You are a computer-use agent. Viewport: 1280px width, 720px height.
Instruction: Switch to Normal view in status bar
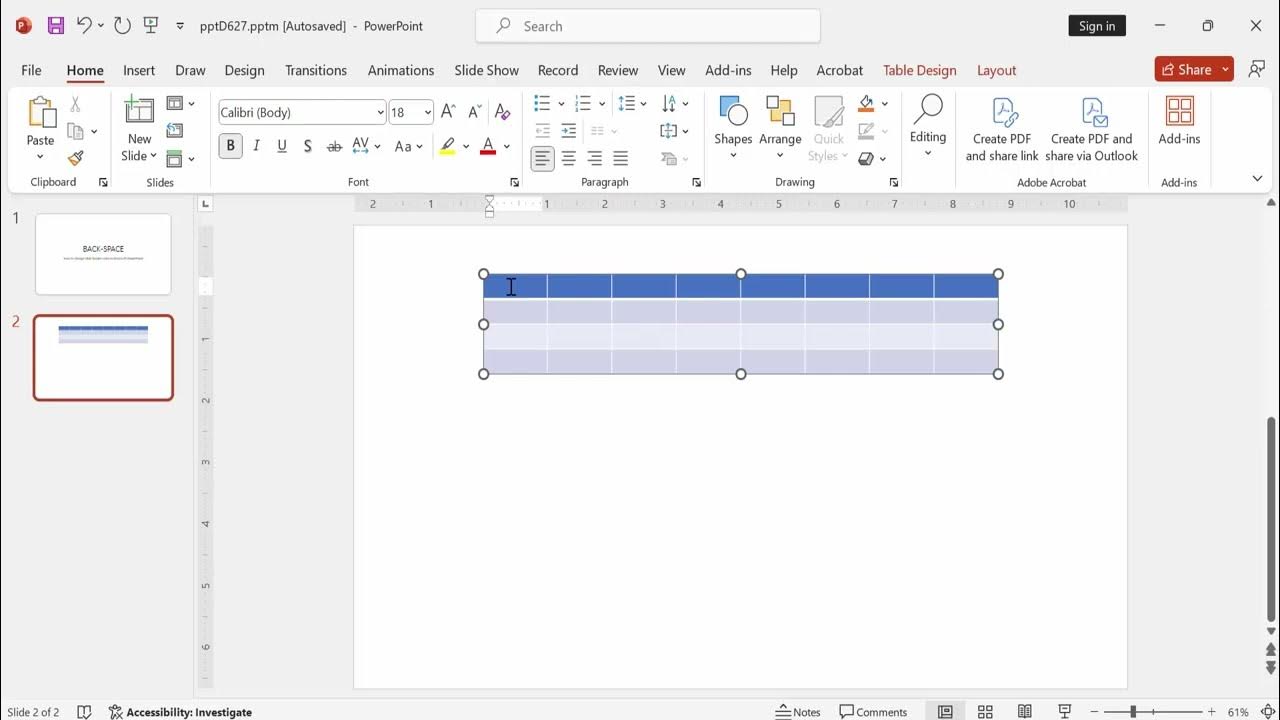(945, 712)
